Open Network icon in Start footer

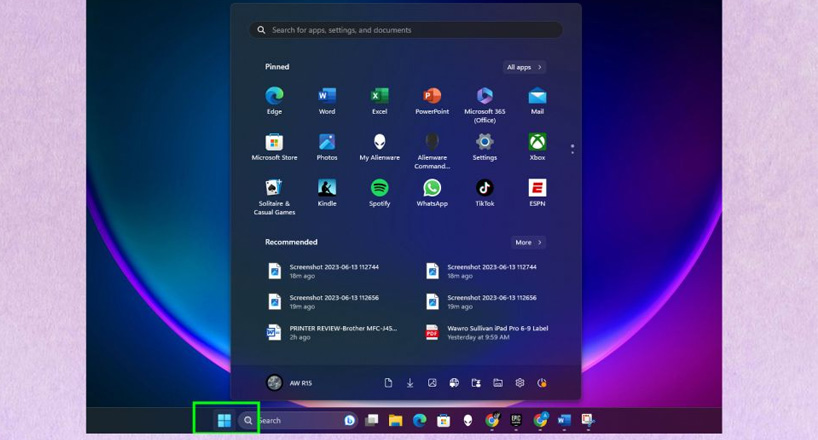tap(454, 383)
